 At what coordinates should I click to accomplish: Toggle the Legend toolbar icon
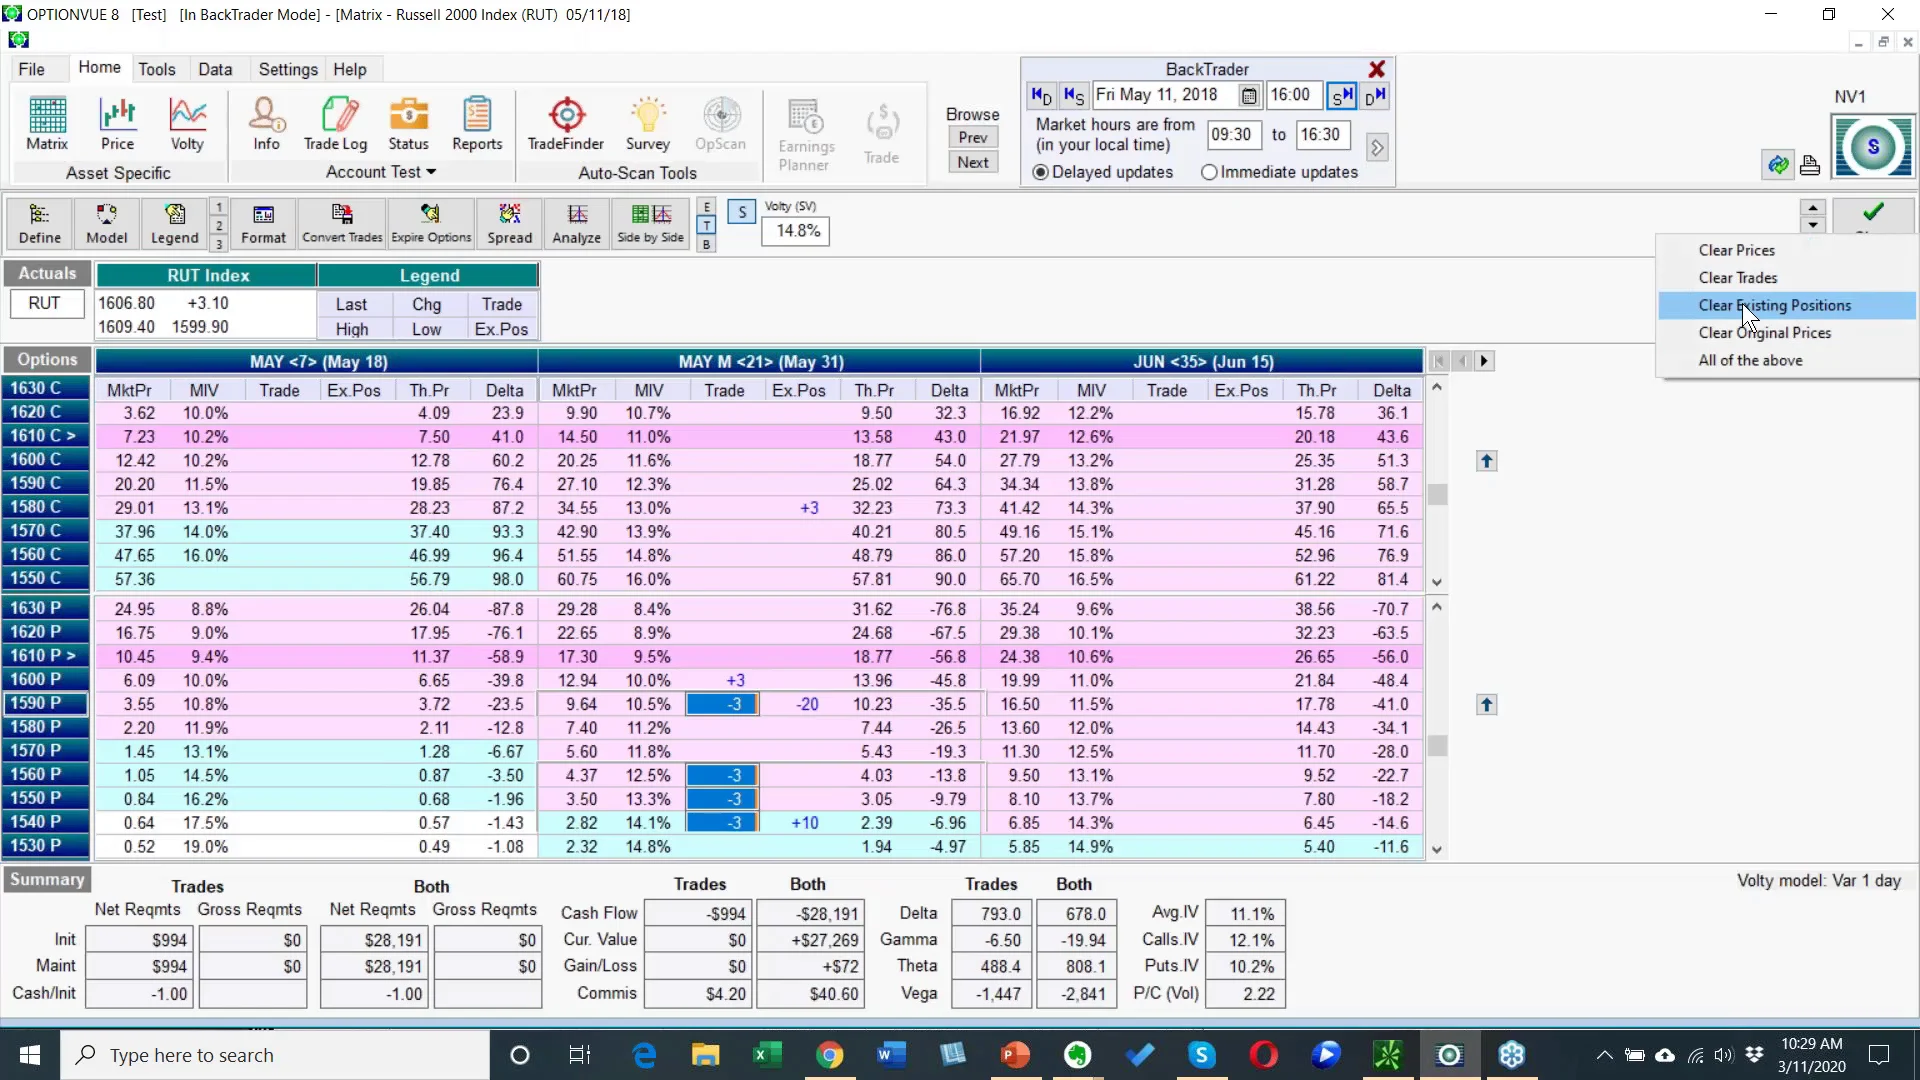[175, 223]
